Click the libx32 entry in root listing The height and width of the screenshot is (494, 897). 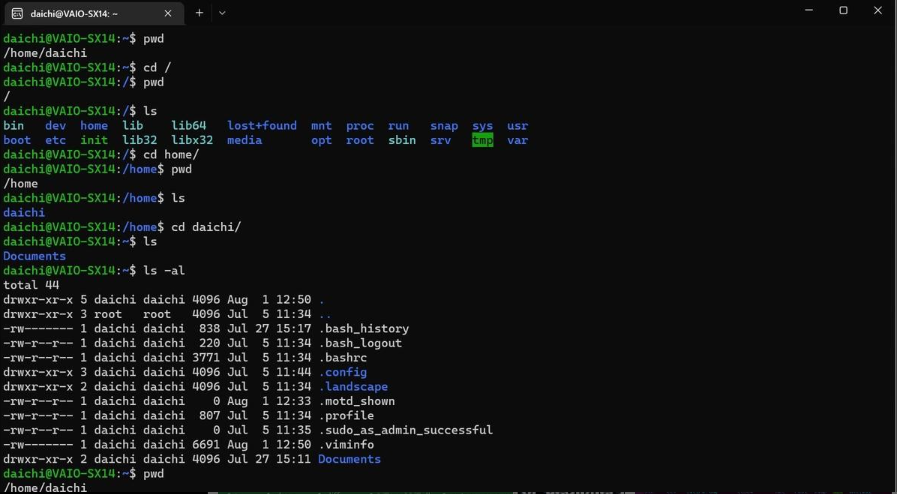pos(192,140)
